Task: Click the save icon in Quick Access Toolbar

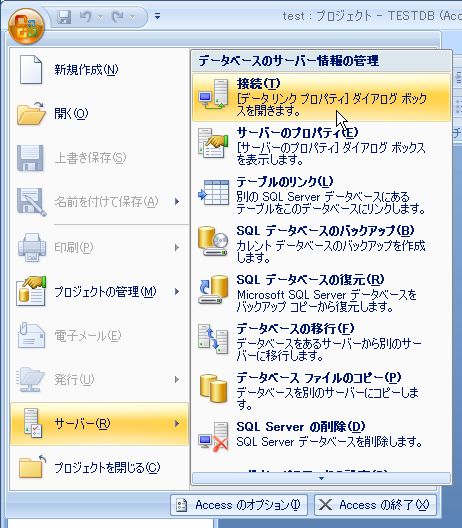Action: (64, 16)
